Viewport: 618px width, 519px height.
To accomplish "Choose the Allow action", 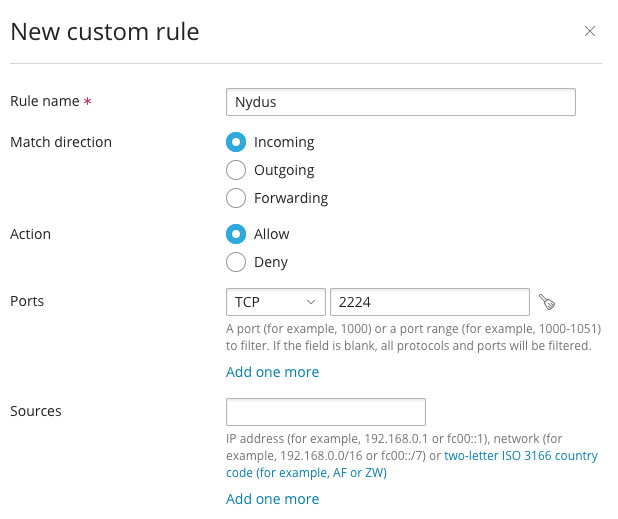I will point(236,234).
